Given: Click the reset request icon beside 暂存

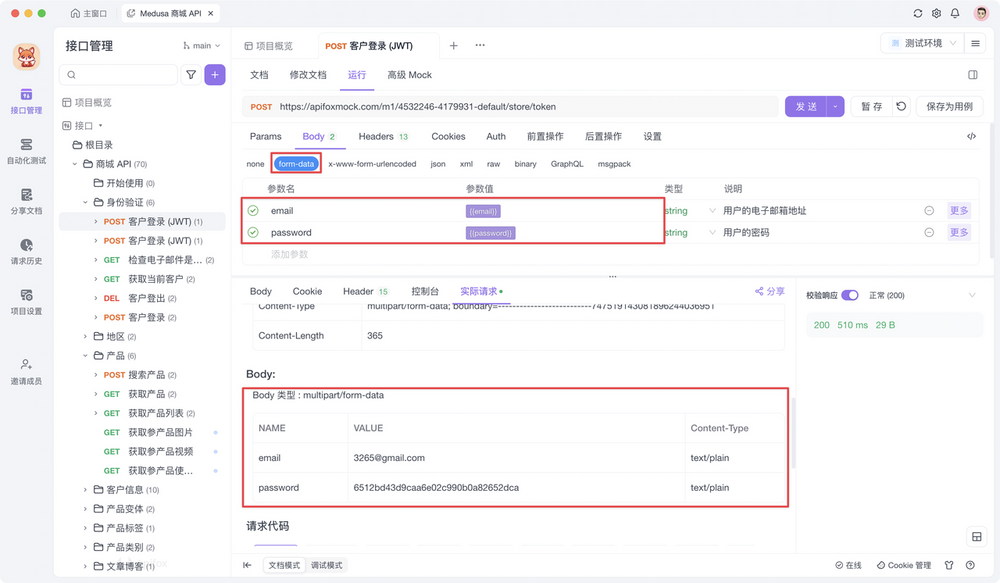Looking at the screenshot, I should pos(901,107).
